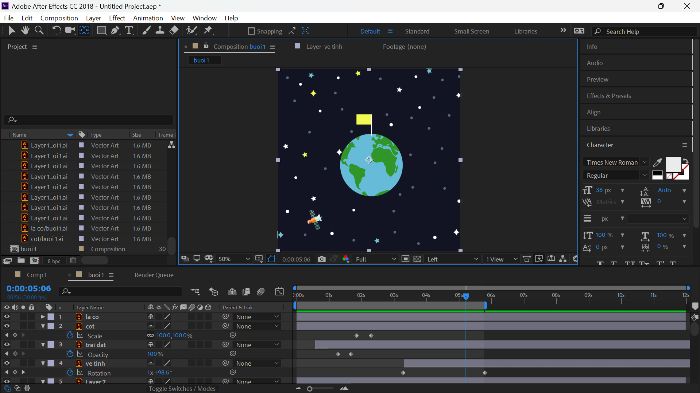Open the Effect menu
The width and height of the screenshot is (700, 393).
pyautogui.click(x=117, y=18)
